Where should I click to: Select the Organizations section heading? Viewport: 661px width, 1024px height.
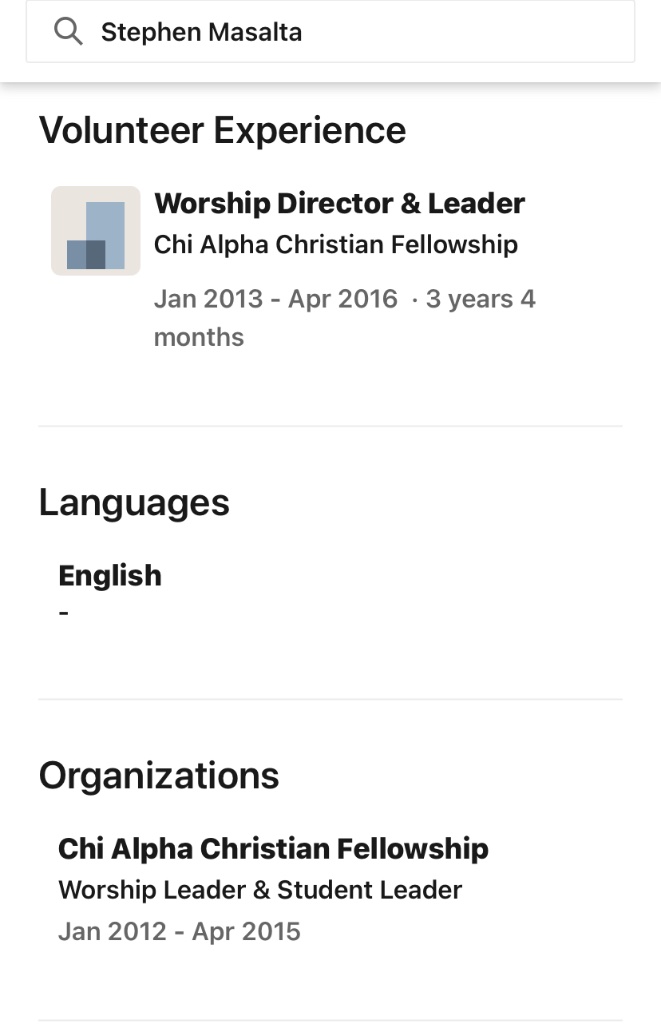(159, 776)
